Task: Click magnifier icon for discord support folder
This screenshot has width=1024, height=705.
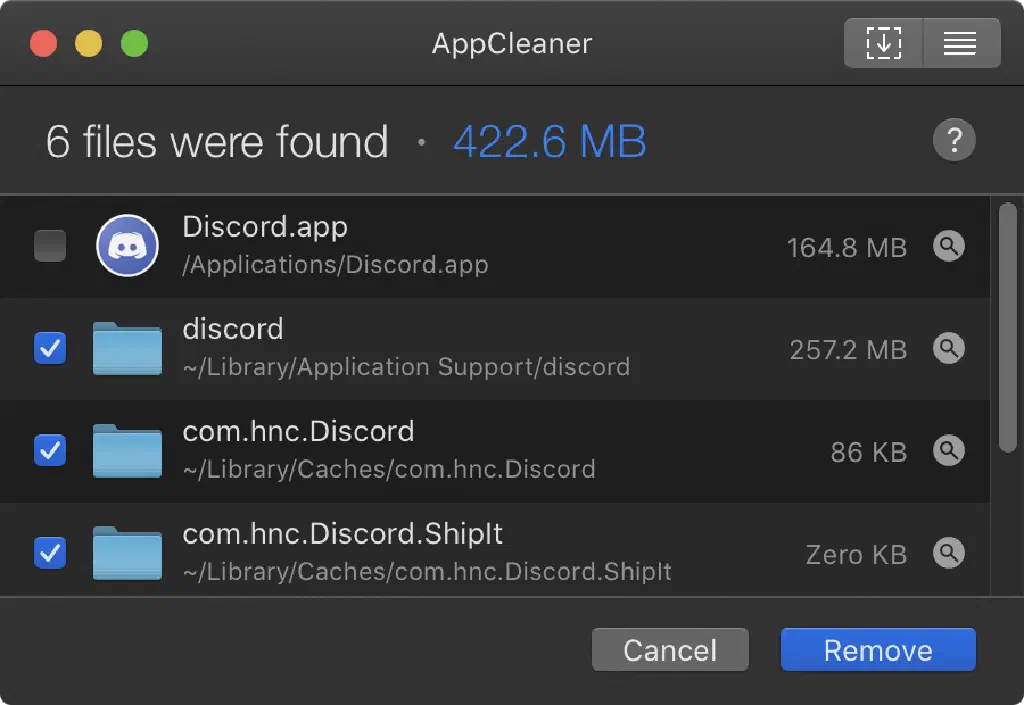Action: (x=948, y=348)
